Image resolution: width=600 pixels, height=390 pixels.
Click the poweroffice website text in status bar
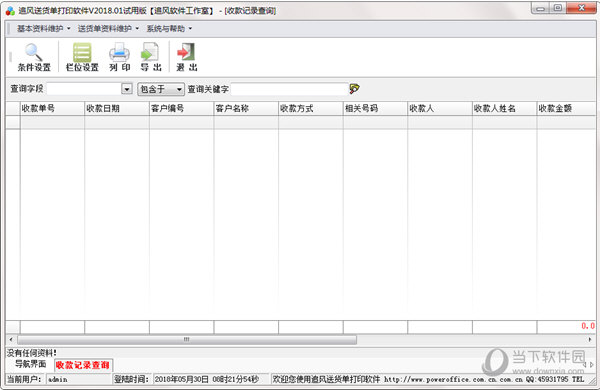point(454,379)
